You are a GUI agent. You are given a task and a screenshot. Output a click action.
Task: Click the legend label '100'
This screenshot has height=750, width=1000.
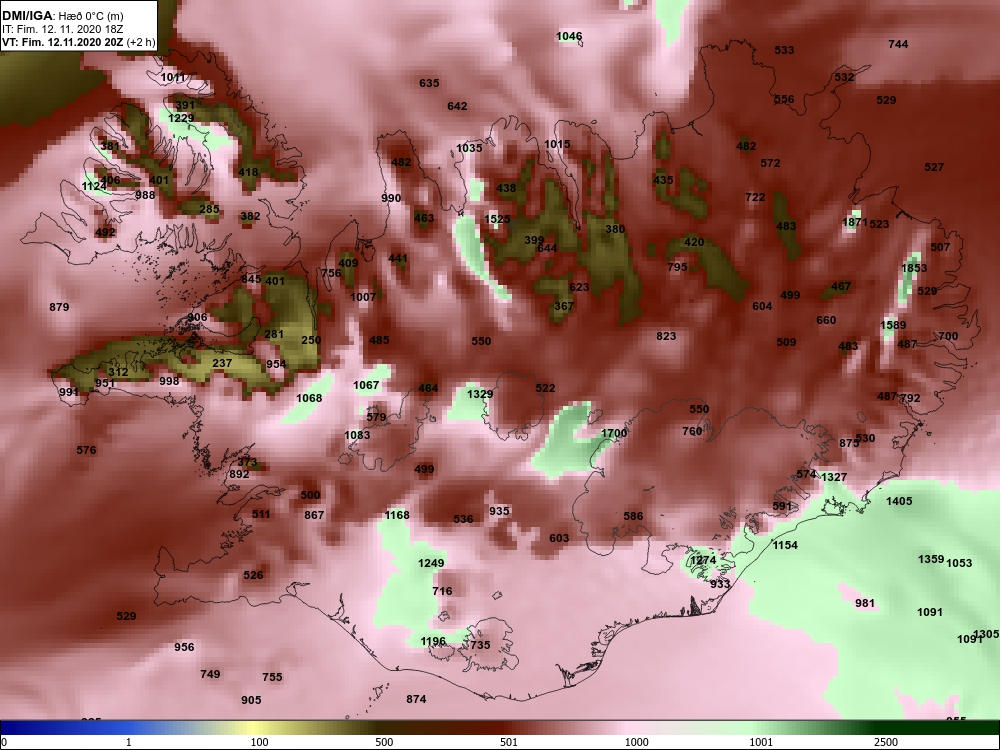259,743
